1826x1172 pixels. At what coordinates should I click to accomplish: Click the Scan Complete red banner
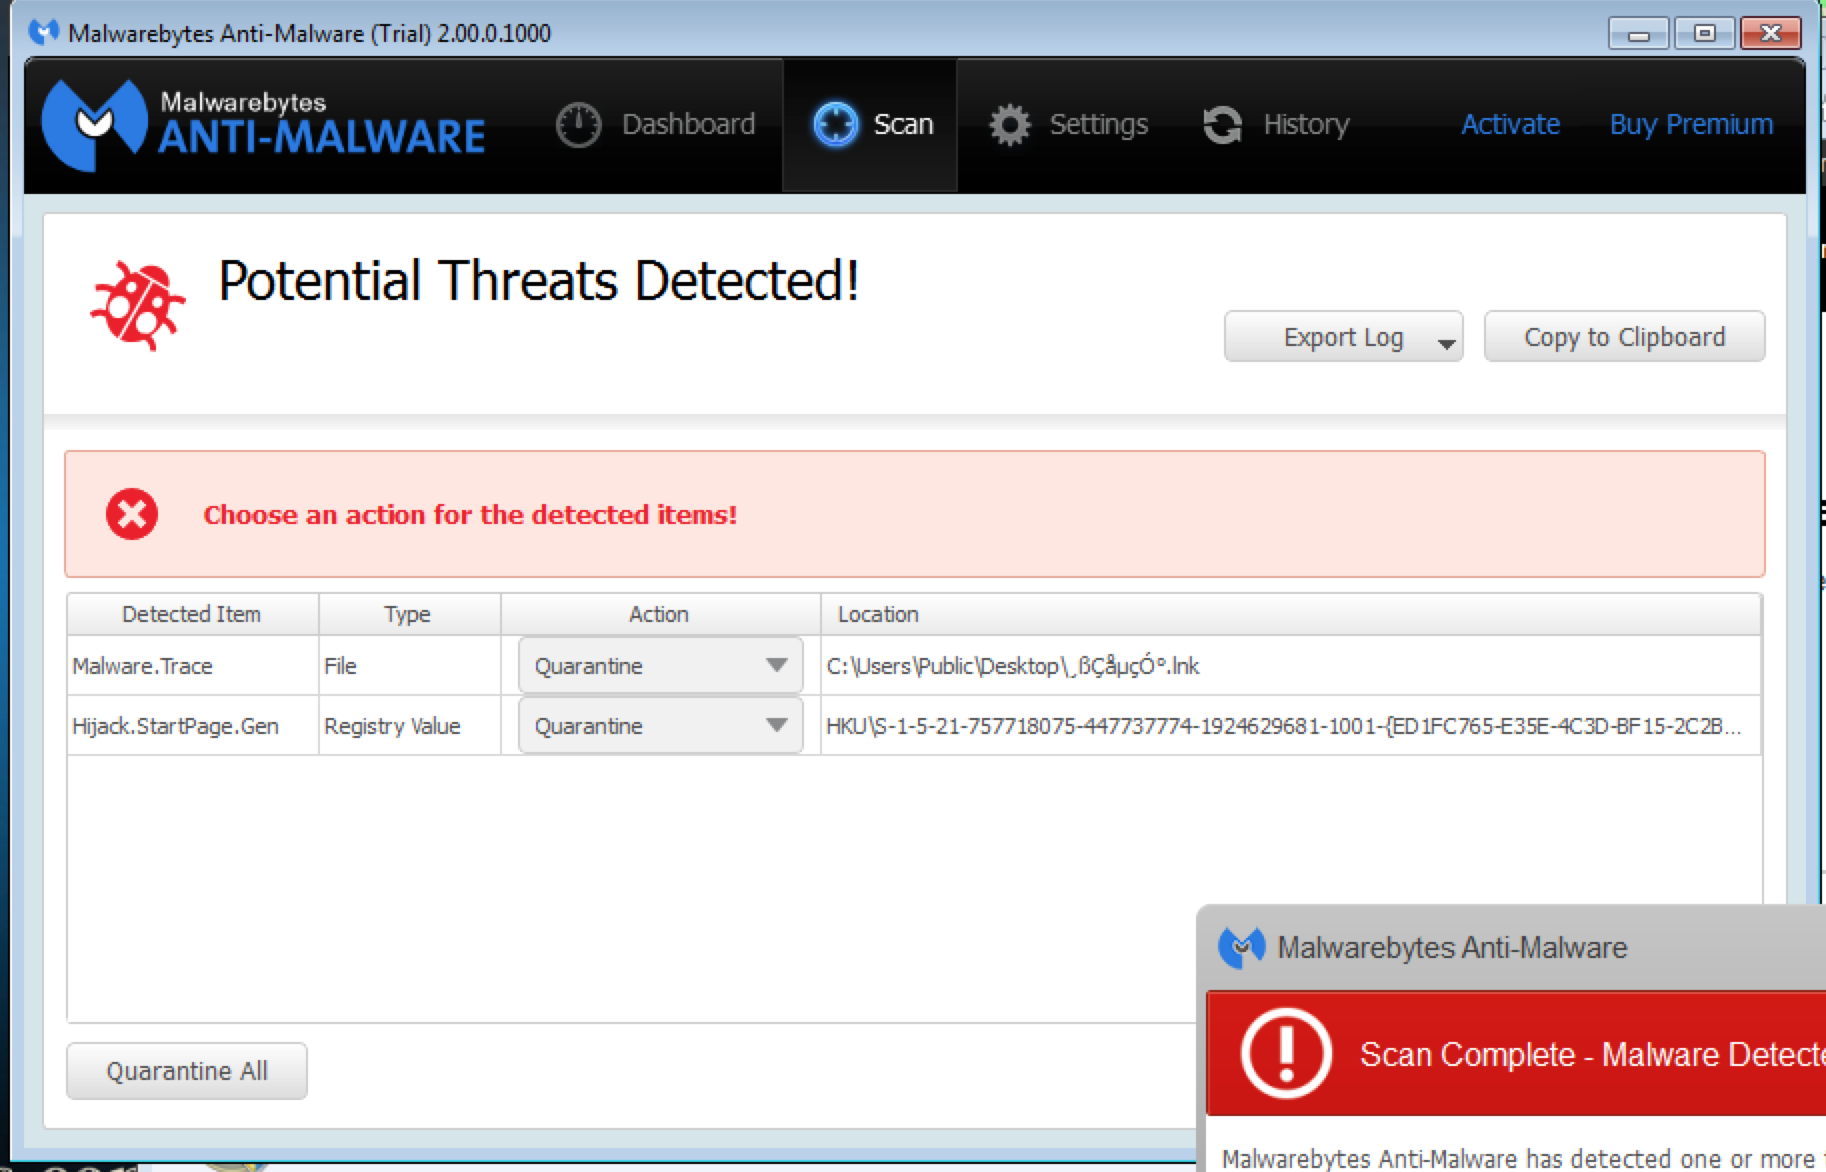1516,1053
